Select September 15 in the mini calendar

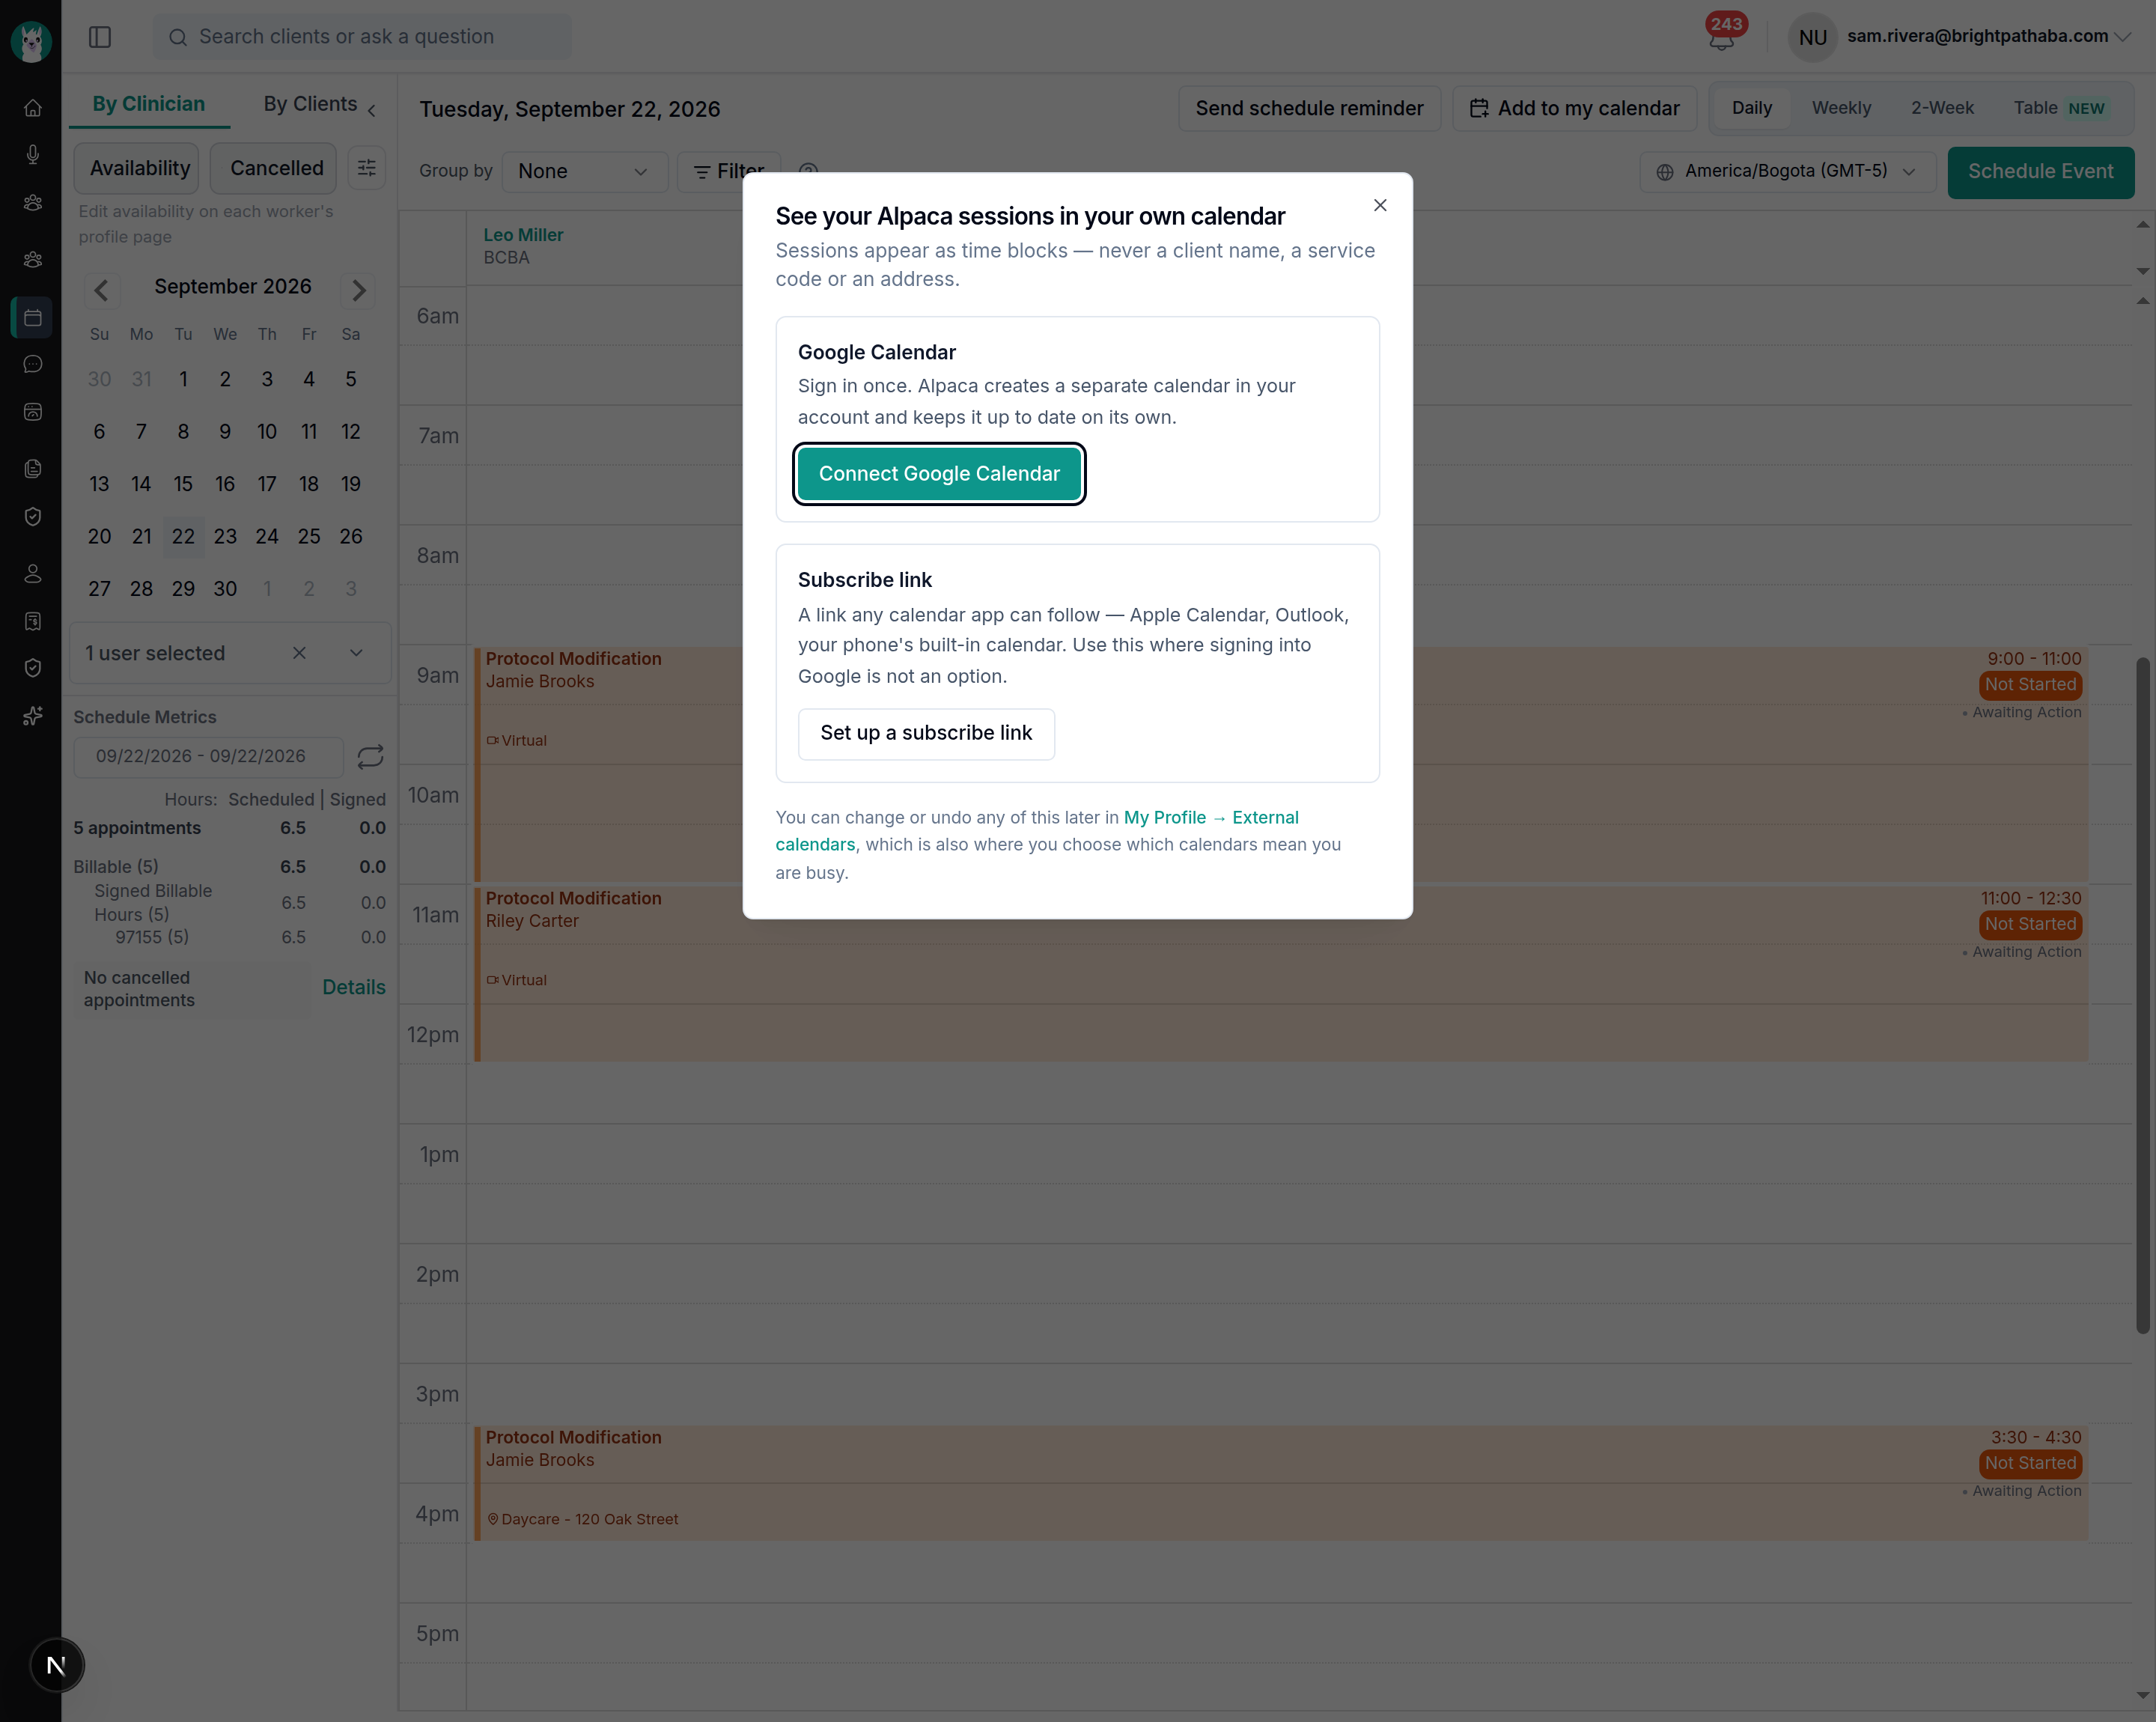click(183, 484)
